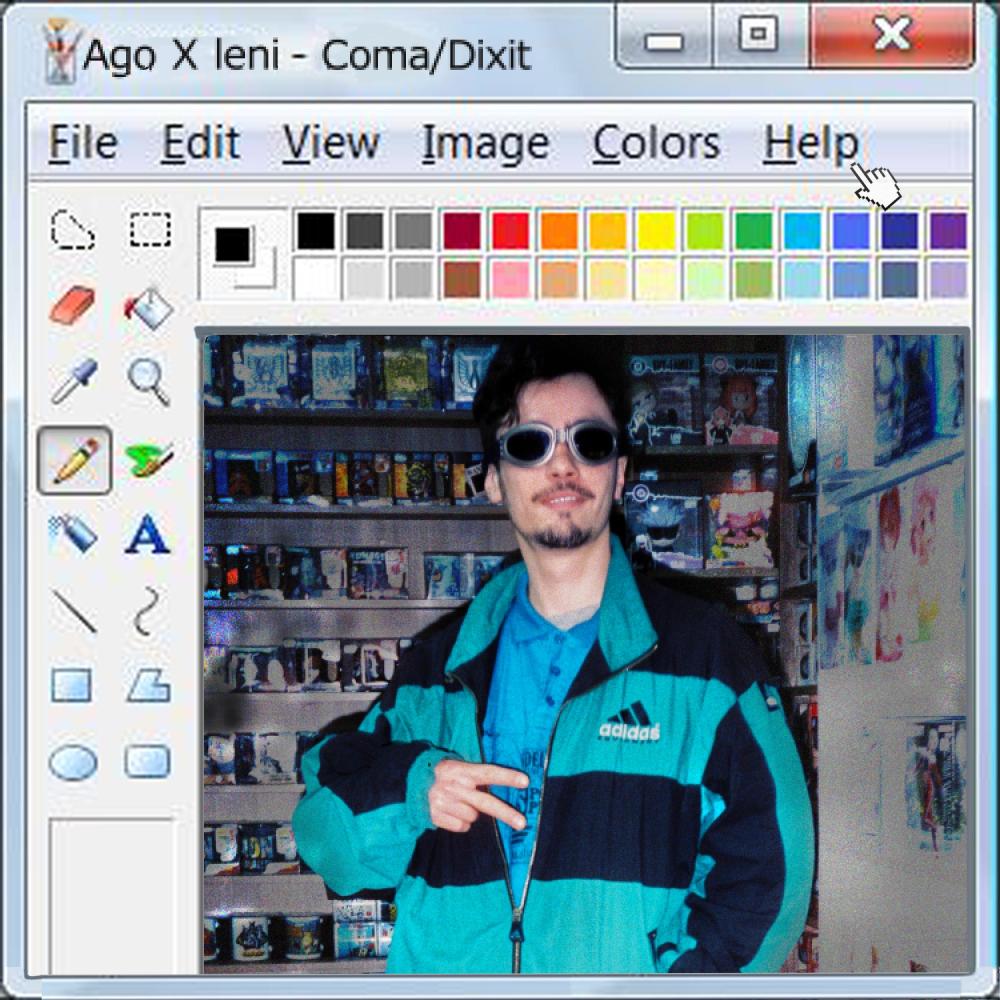
Task: Pick the lime green swatch
Action: (705, 230)
